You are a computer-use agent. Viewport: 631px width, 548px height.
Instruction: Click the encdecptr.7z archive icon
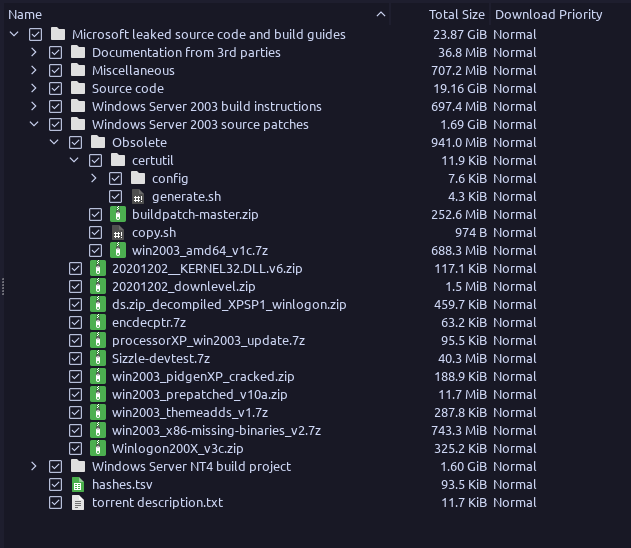pos(98,322)
